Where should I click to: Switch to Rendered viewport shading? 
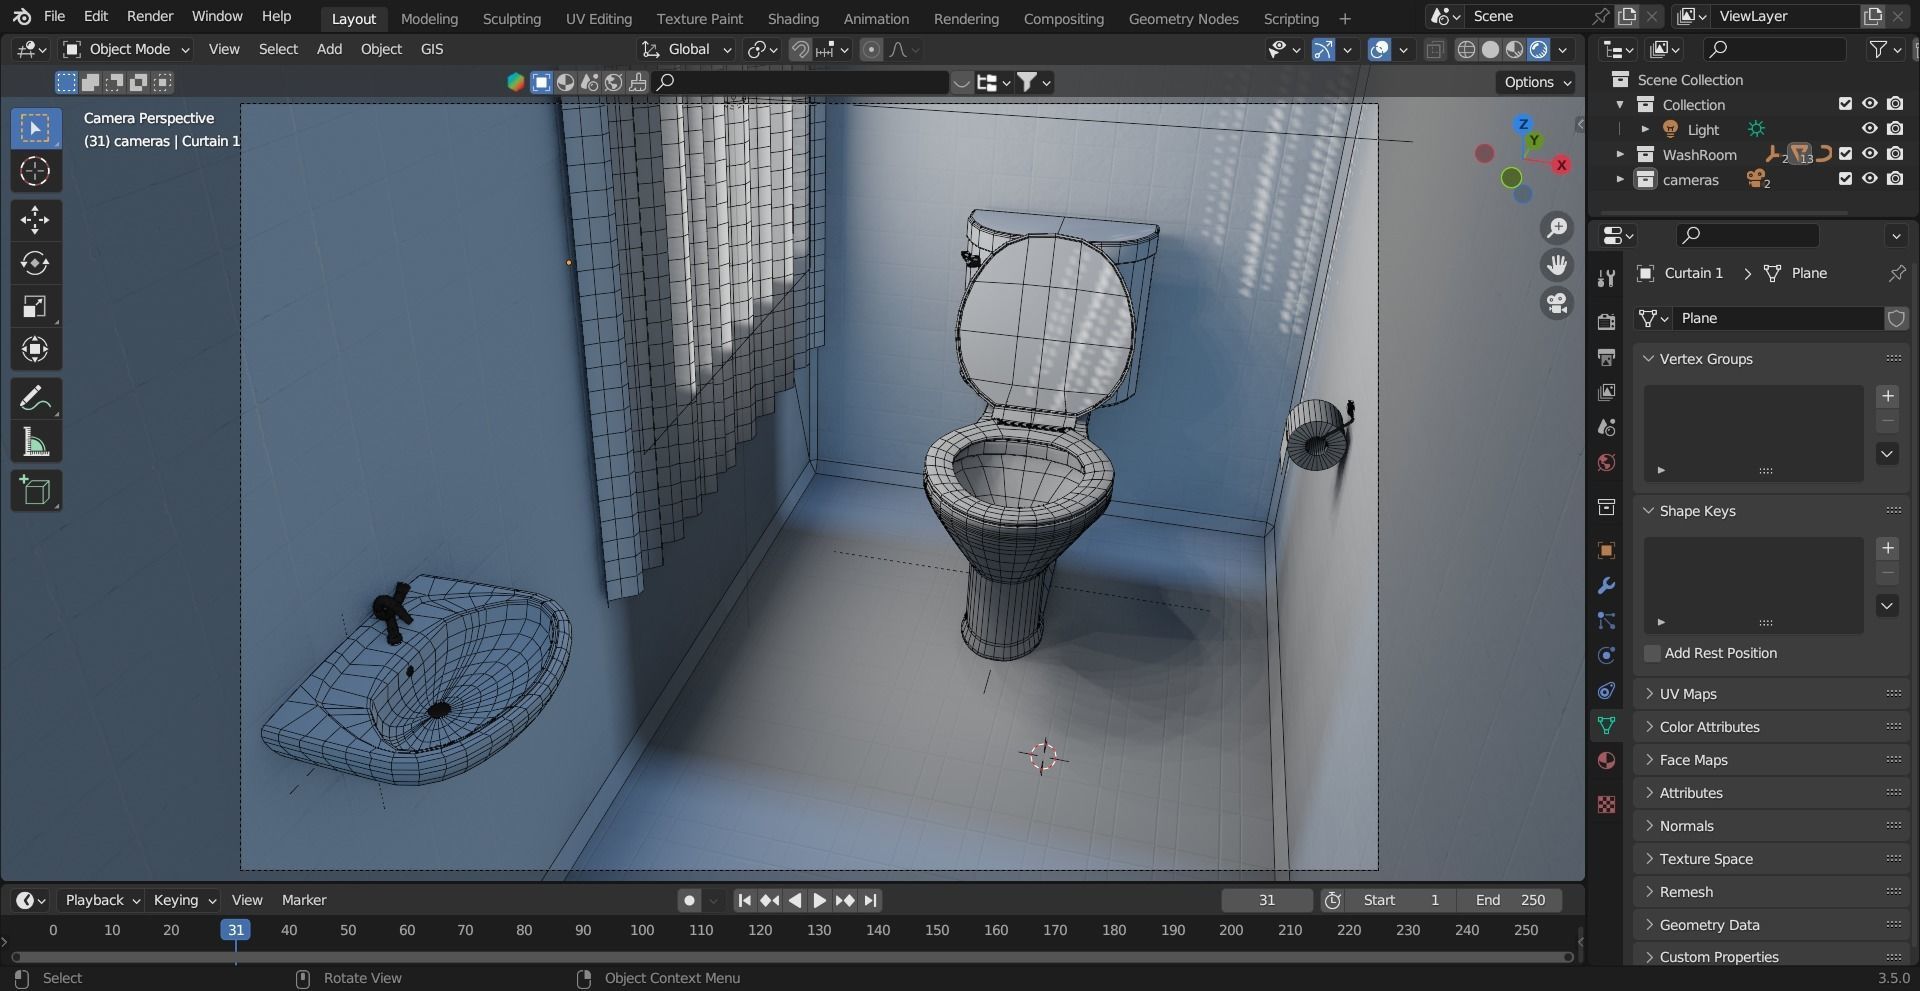point(1539,49)
